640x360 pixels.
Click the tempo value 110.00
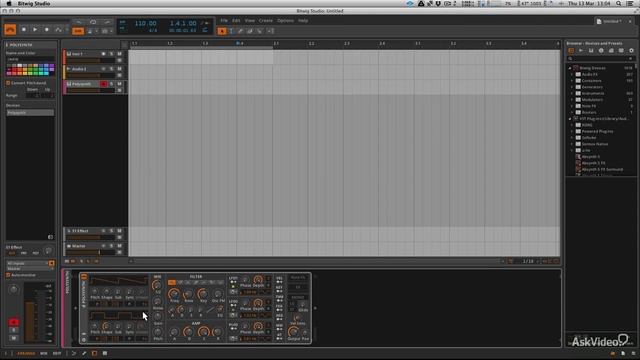click(x=146, y=24)
